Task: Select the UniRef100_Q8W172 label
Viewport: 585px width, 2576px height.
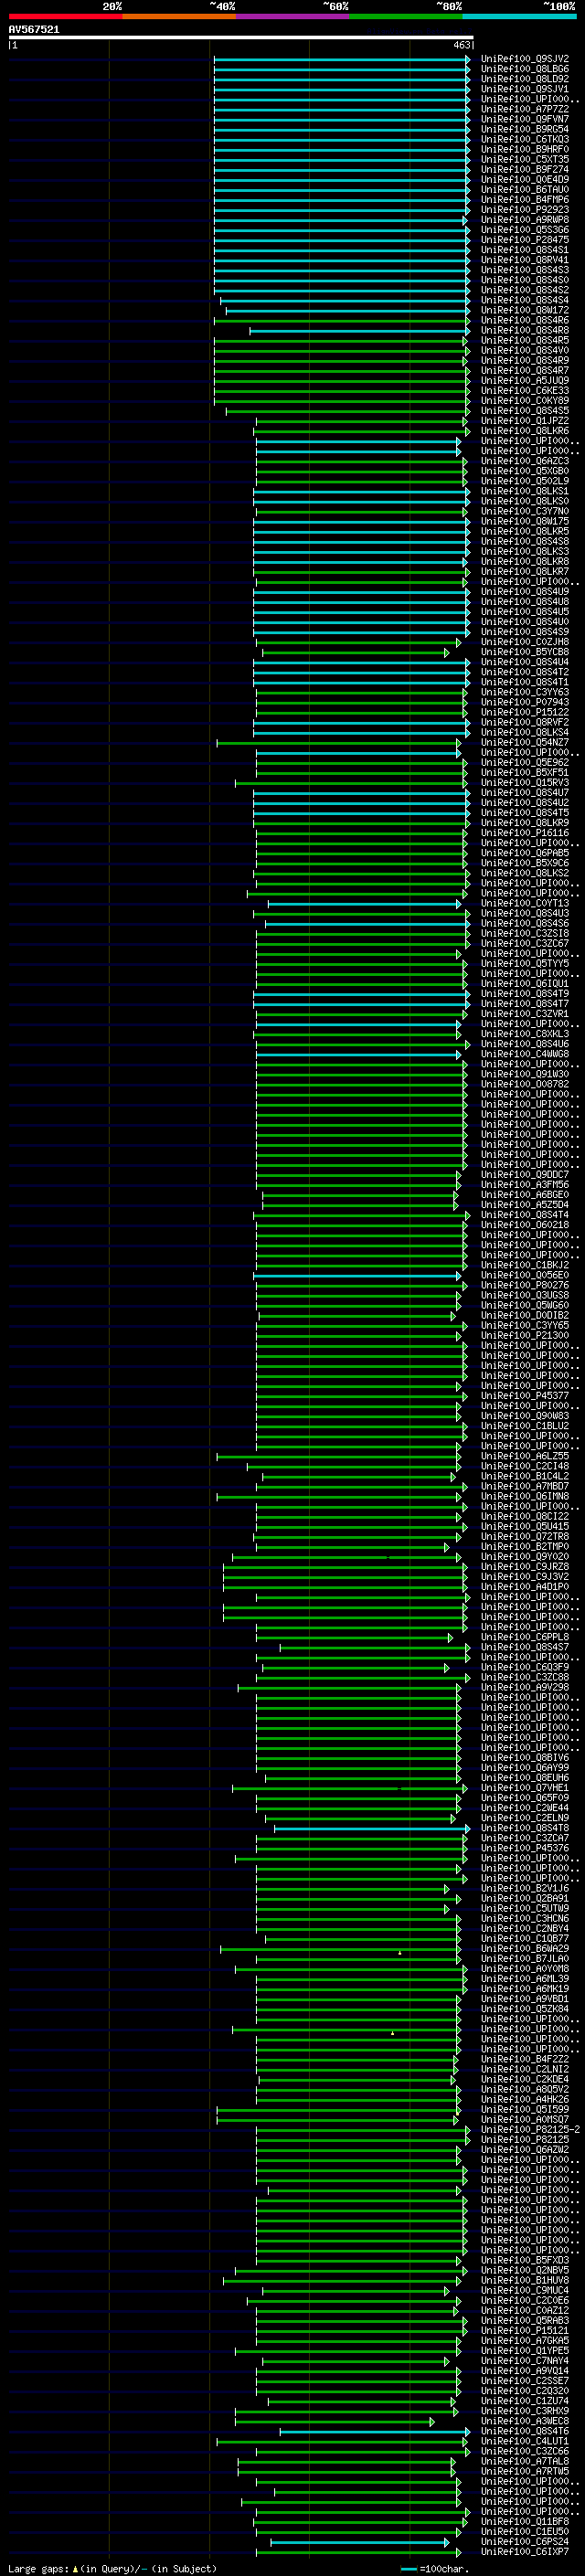Action: (525, 310)
